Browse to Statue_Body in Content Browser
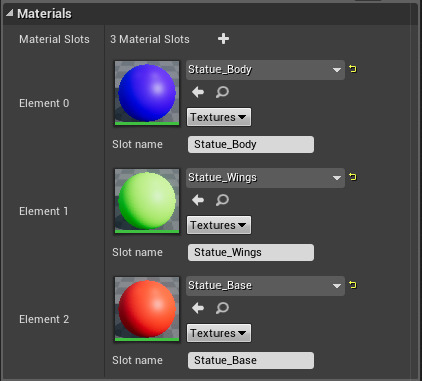This screenshot has width=422, height=381. pyautogui.click(x=222, y=92)
